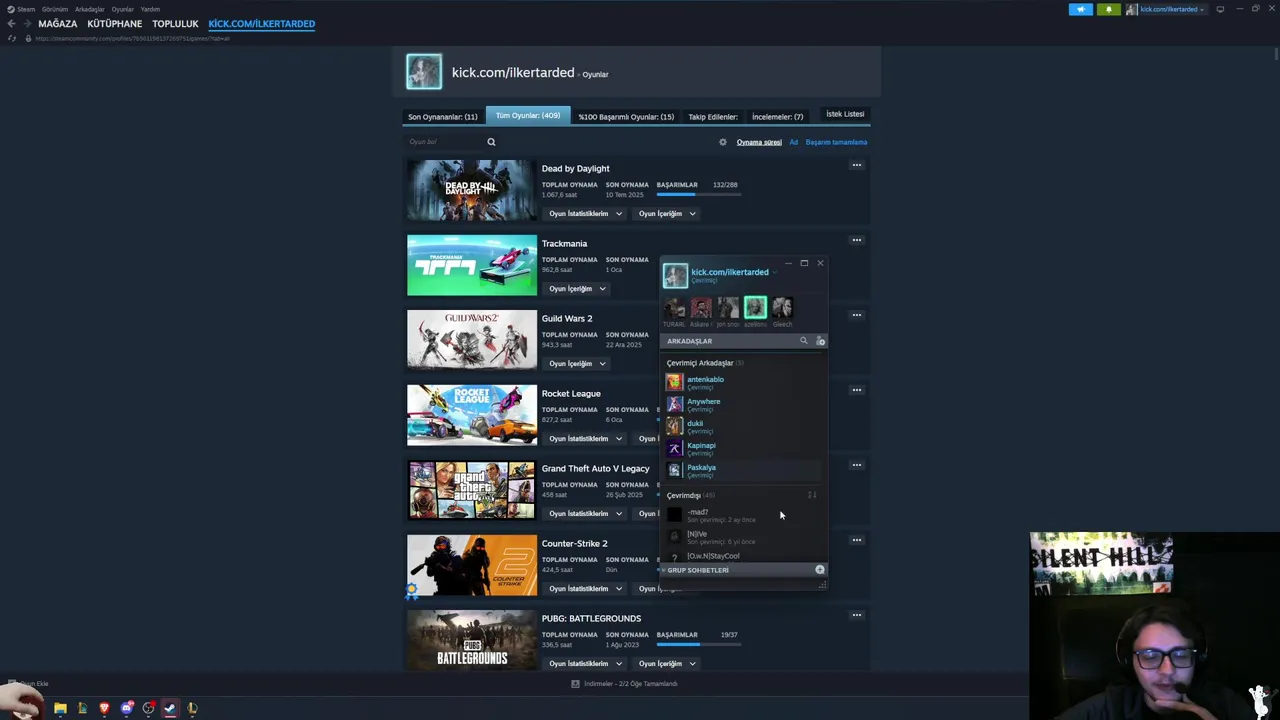This screenshot has height=720, width=1280.
Task: Click the Dead by Daylight achievements progress bar
Action: [x=697, y=194]
